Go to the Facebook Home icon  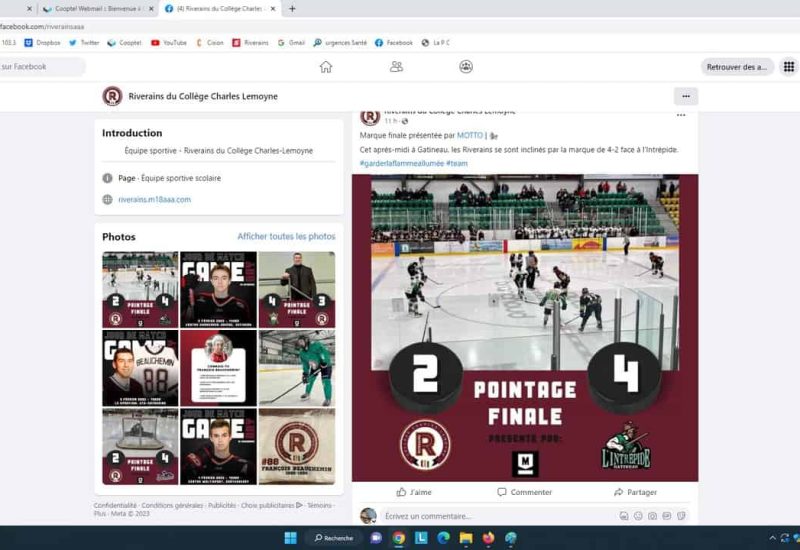coord(325,67)
